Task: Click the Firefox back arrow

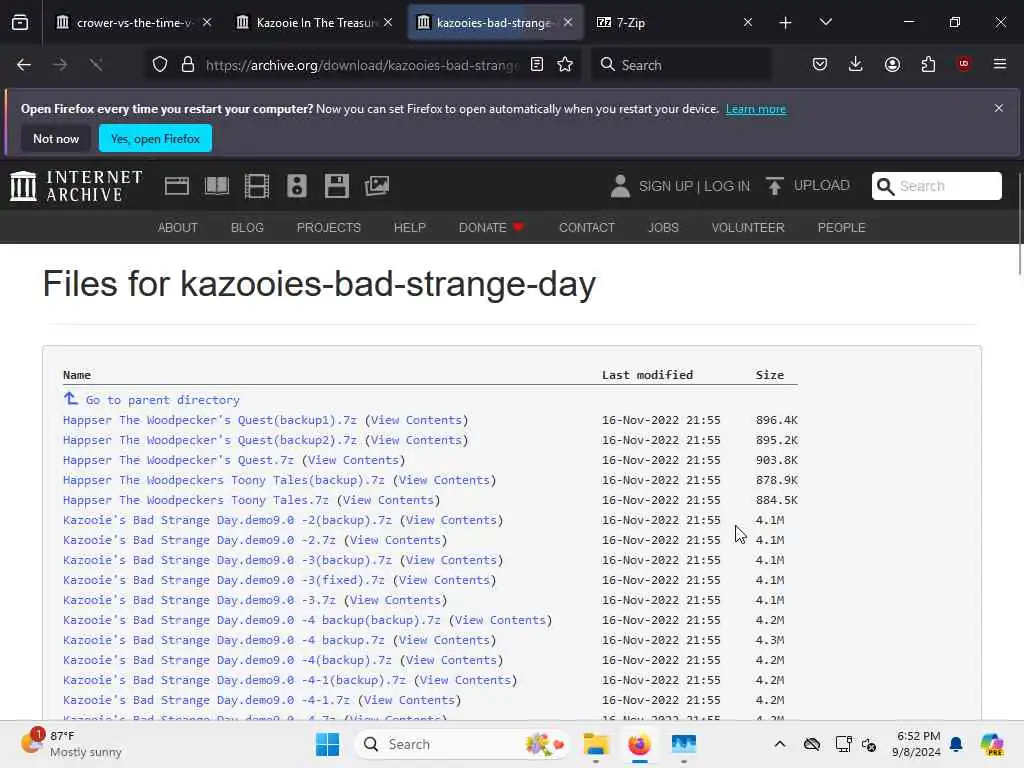Action: point(24,65)
